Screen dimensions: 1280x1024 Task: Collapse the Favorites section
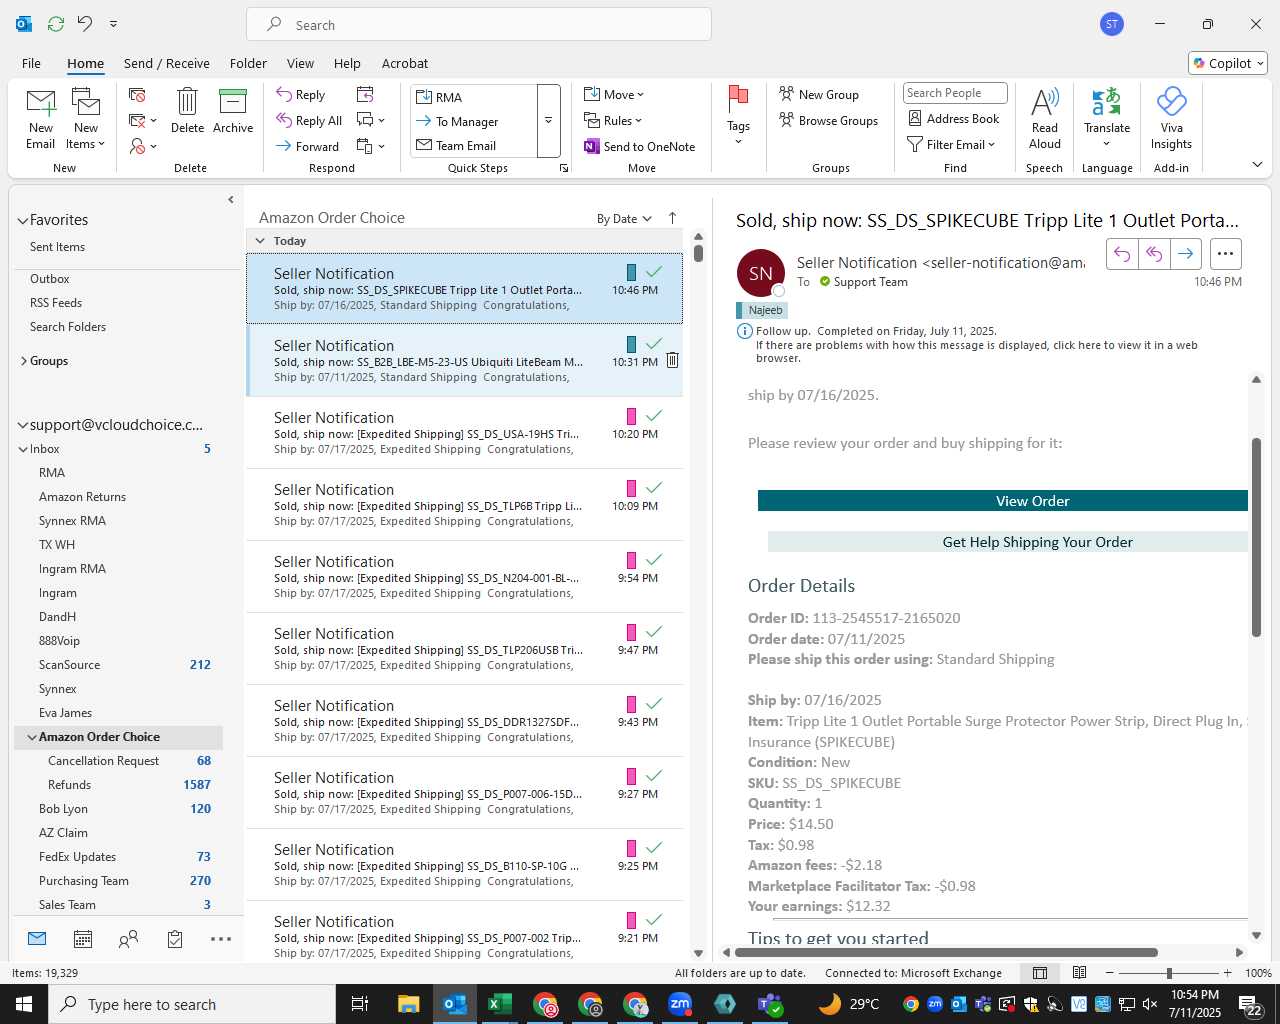click(23, 220)
